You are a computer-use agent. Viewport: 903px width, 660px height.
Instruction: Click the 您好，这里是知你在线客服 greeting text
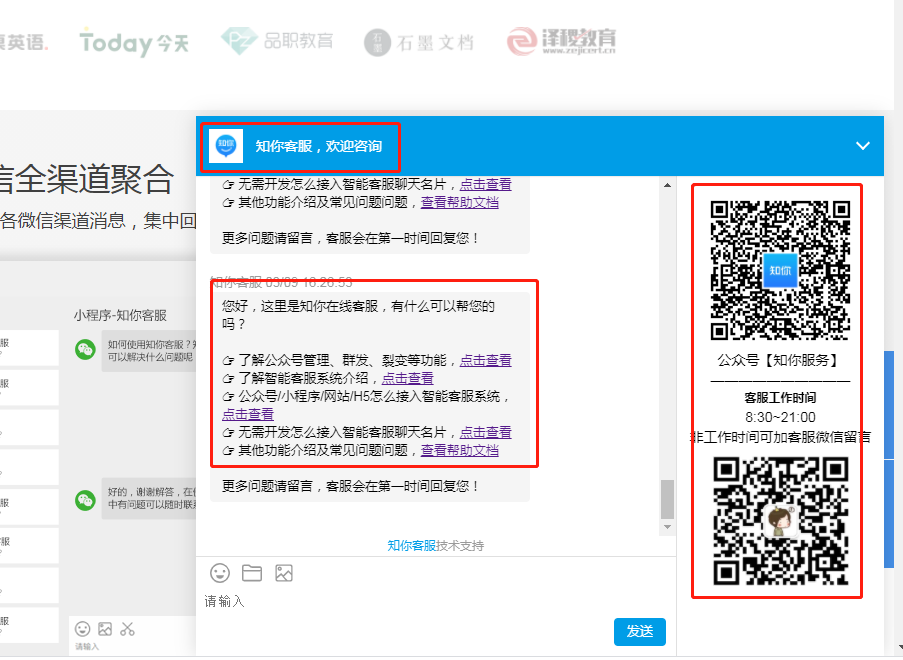point(358,315)
